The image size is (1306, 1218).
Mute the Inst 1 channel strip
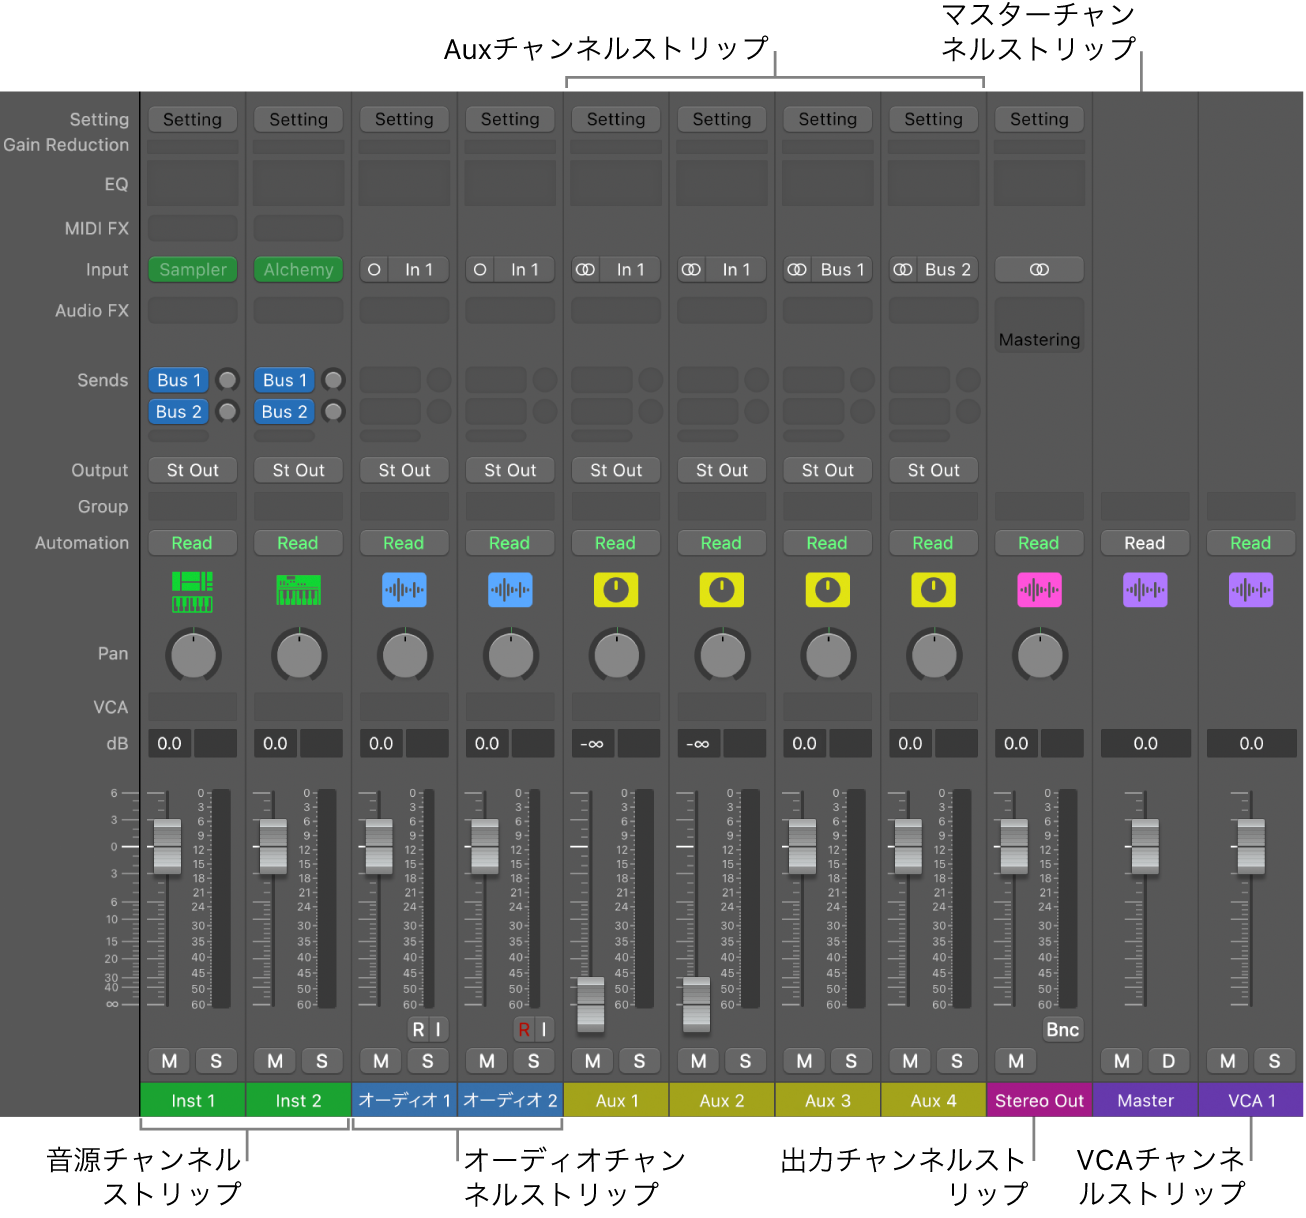click(169, 1061)
